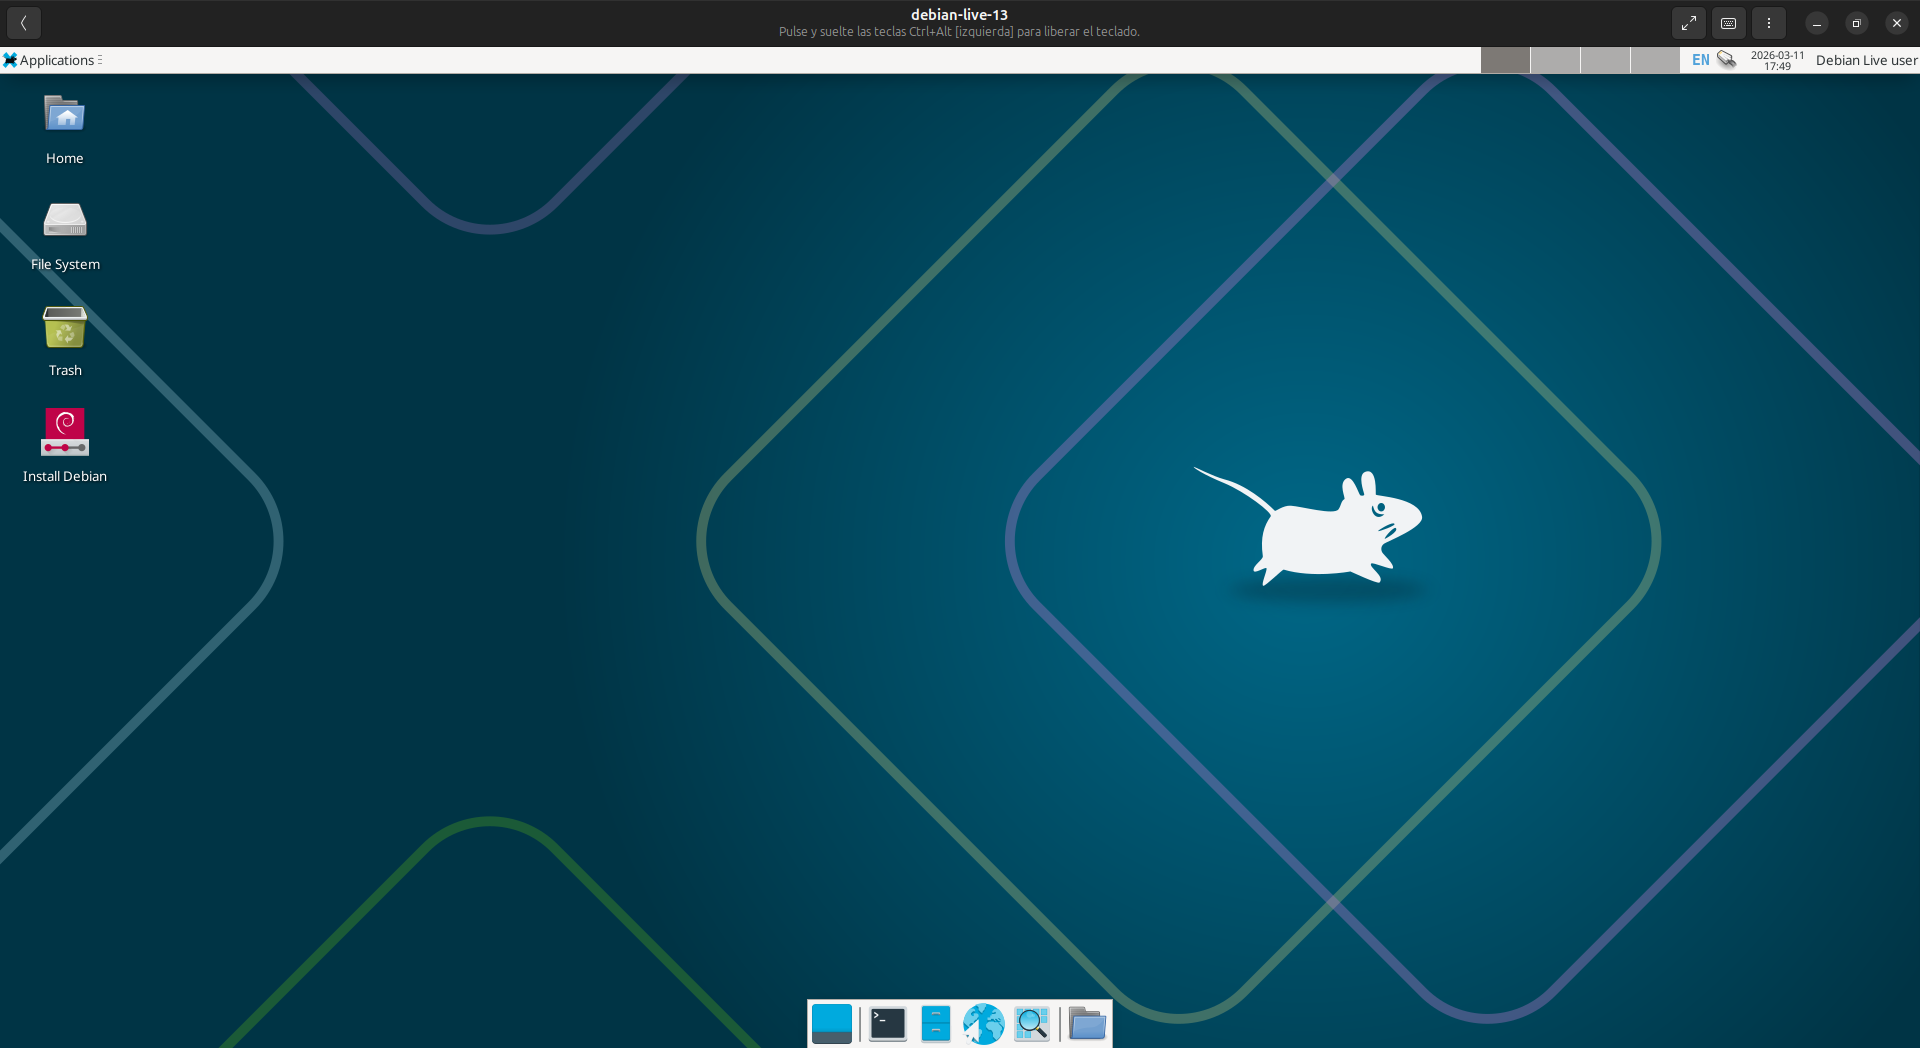
Task: Open the EN keyboard layout switcher
Action: (x=1700, y=60)
